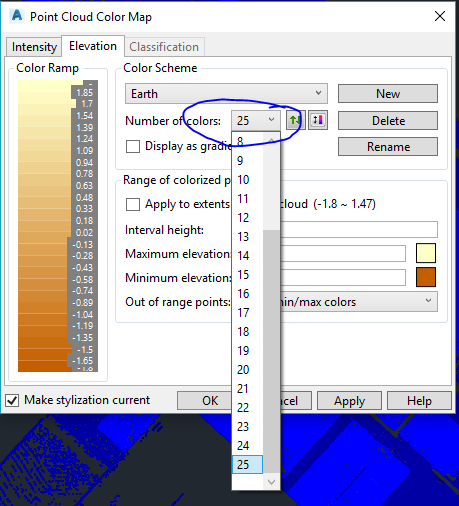Open the Earth color scheme dropdown
The height and width of the screenshot is (506, 459).
[226, 93]
